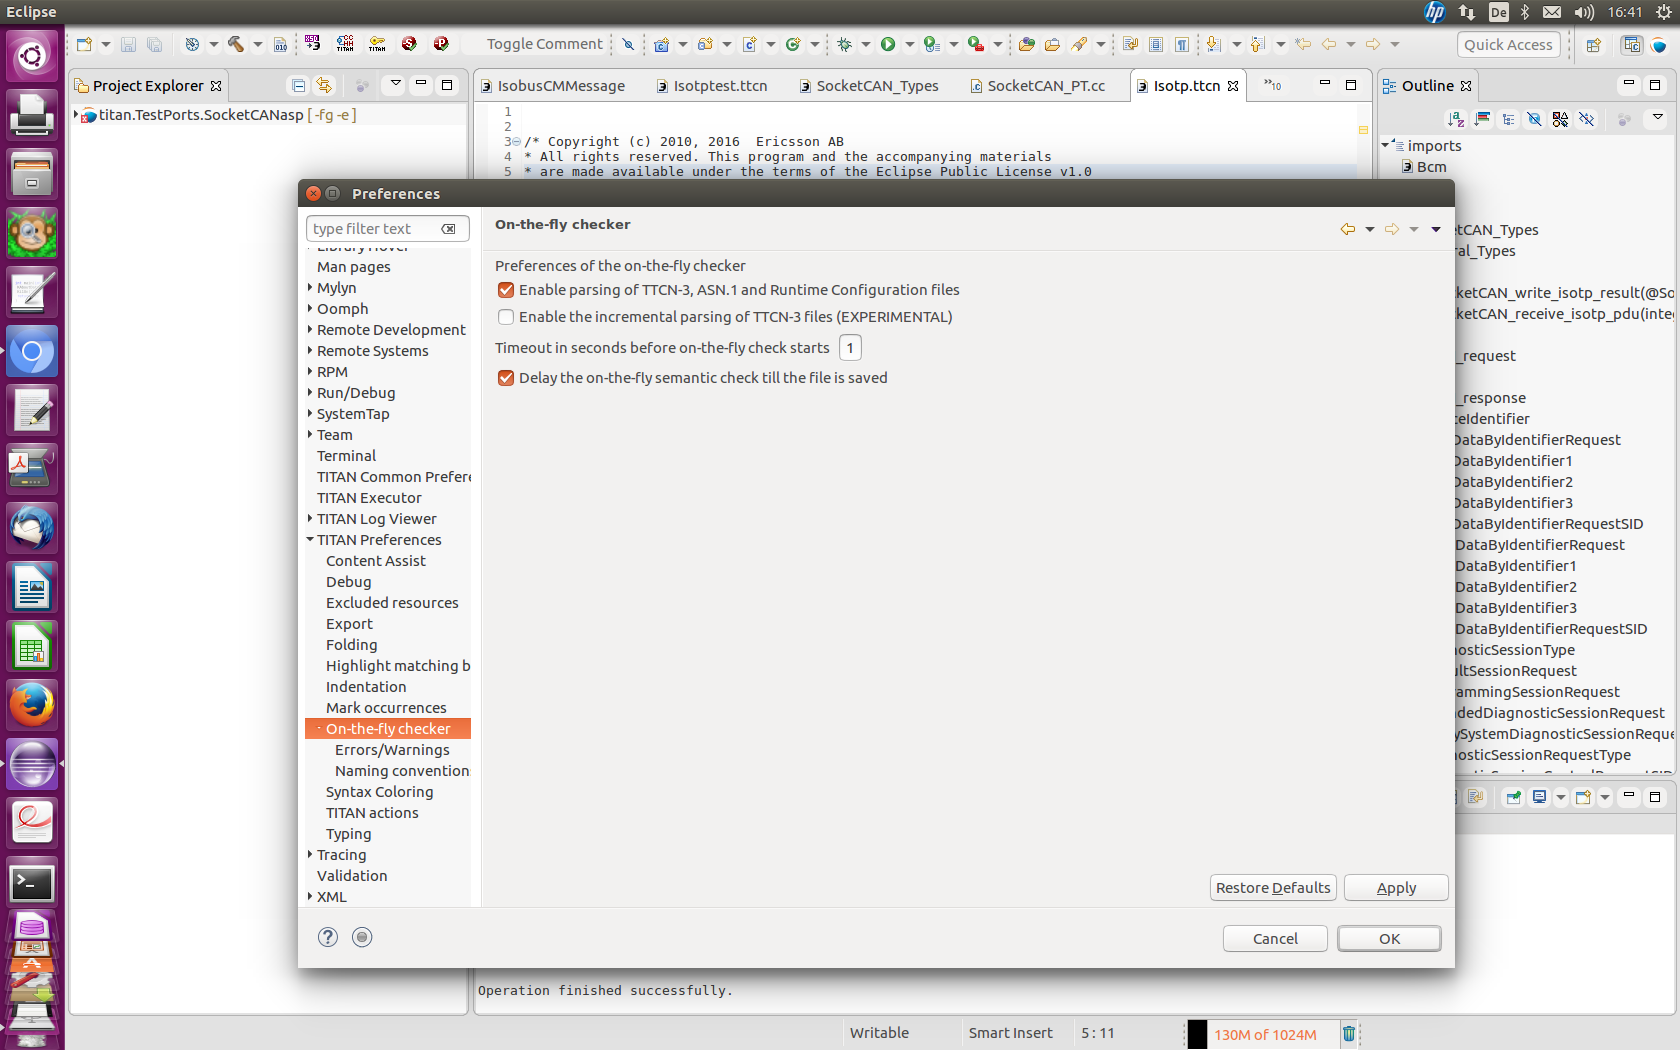This screenshot has height=1050, width=1680.
Task: Open Terminal from the Ubuntu dock
Action: coord(32,882)
